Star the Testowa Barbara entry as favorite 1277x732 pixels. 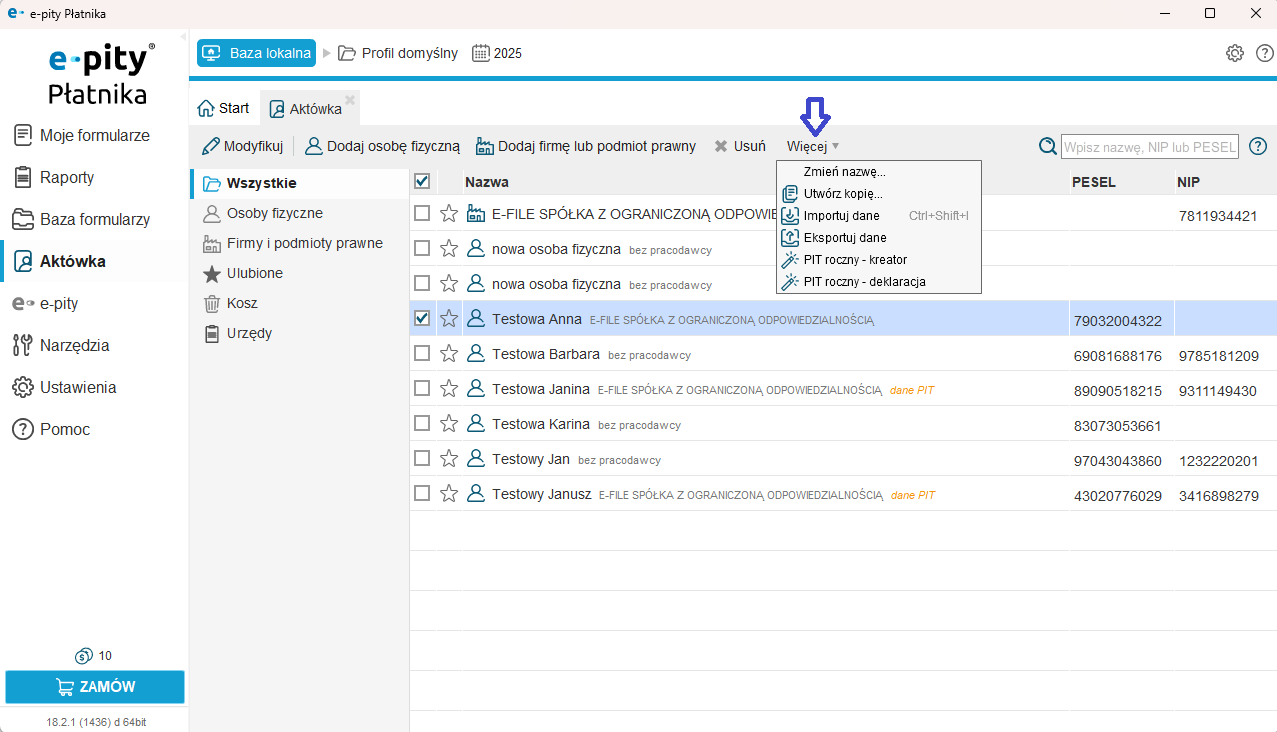[x=449, y=354]
